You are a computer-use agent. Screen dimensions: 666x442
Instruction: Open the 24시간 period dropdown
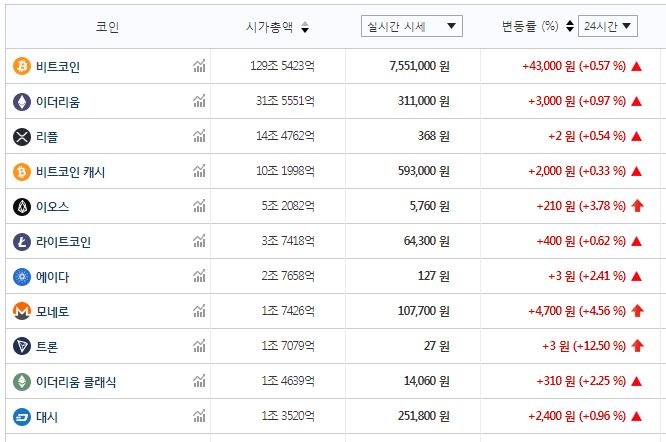coord(607,27)
